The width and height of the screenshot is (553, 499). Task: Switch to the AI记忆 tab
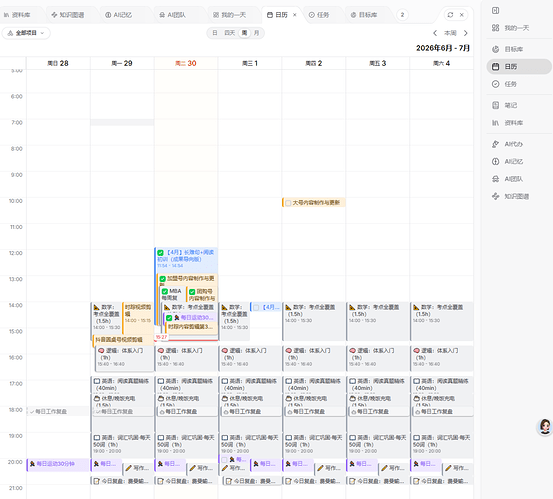[118, 15]
